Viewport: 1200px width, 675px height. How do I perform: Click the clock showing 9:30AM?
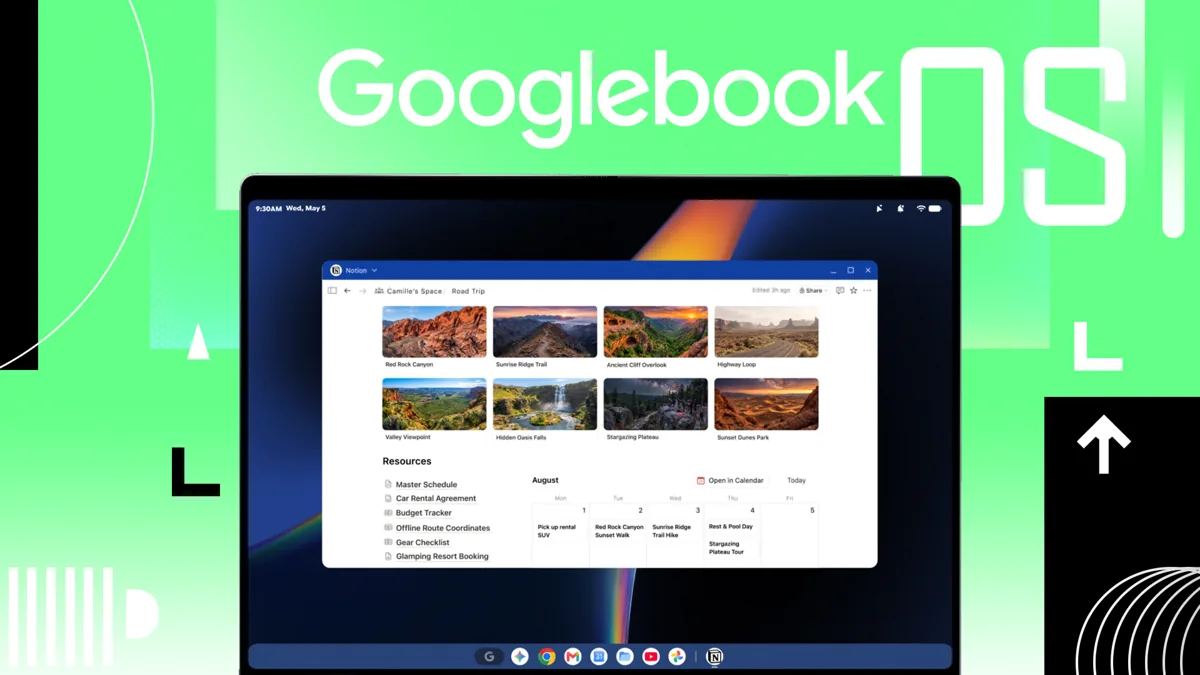click(x=269, y=209)
